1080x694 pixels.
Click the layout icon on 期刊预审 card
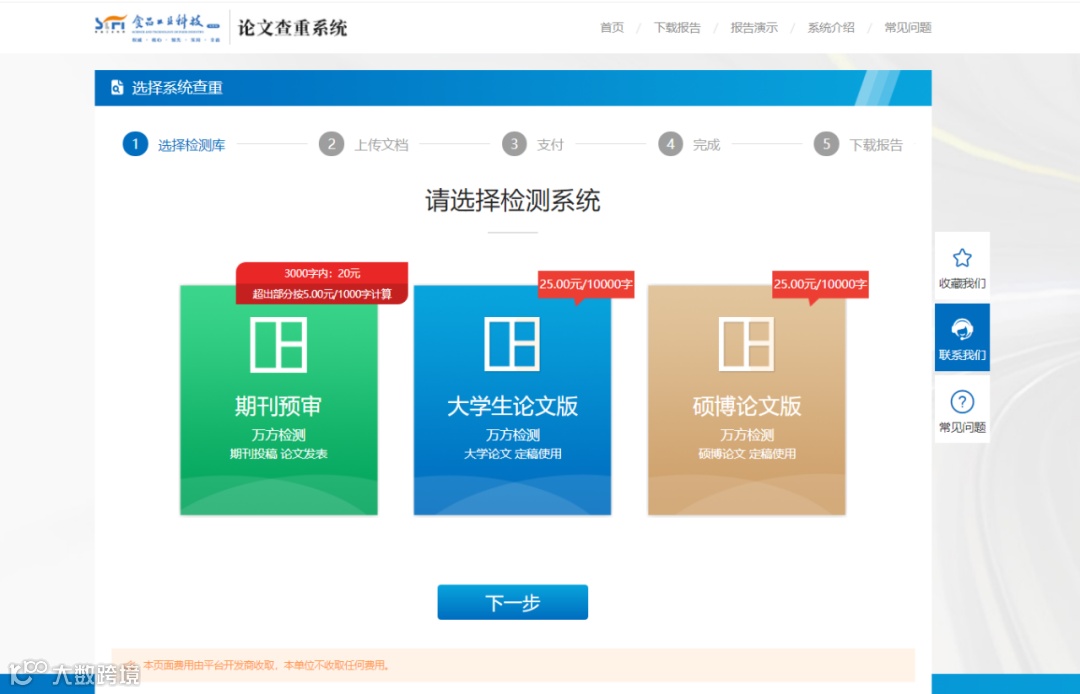pyautogui.click(x=278, y=344)
